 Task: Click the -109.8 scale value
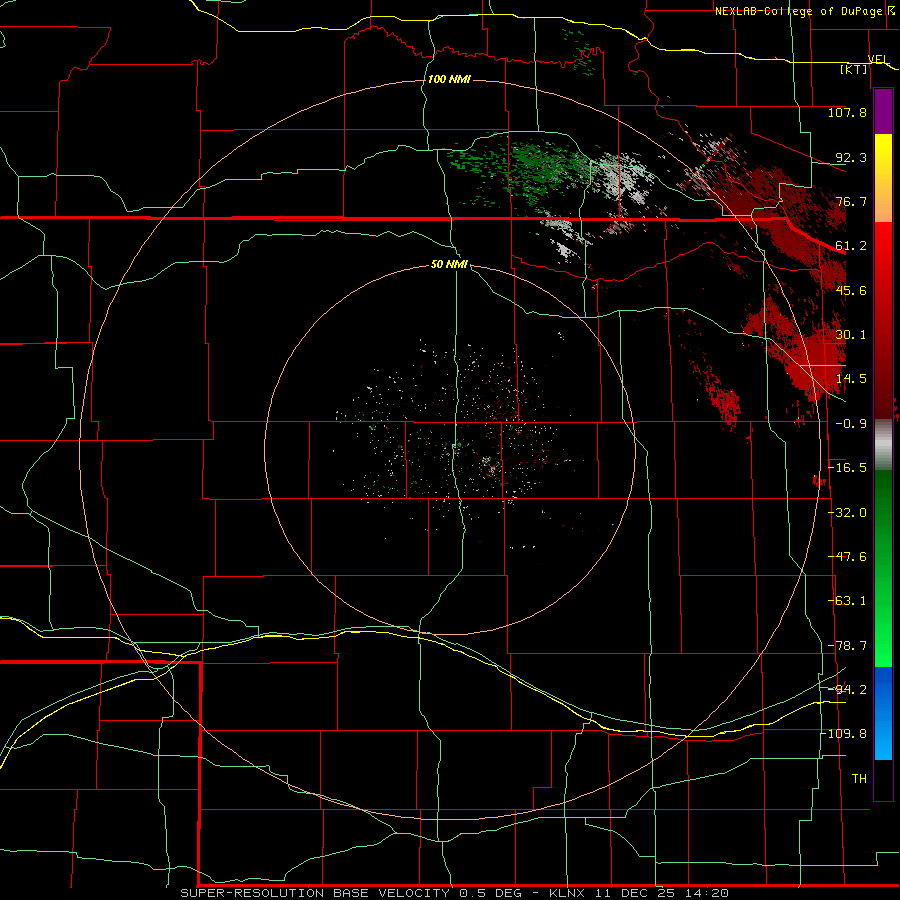(x=844, y=734)
